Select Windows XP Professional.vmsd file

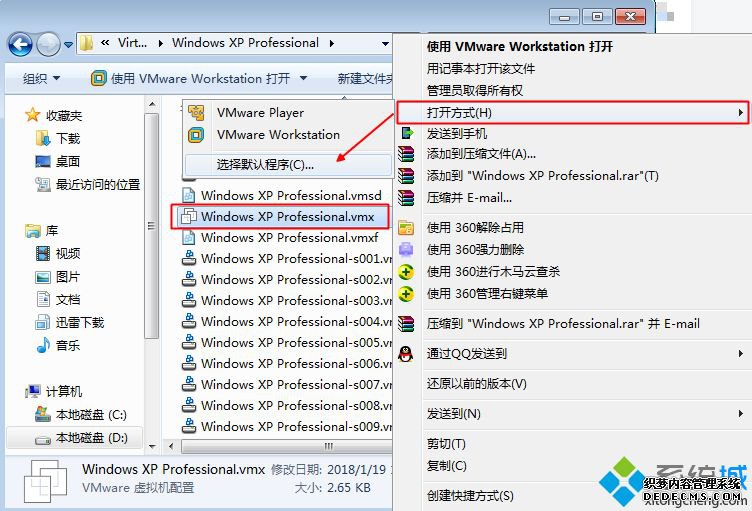click(x=282, y=195)
